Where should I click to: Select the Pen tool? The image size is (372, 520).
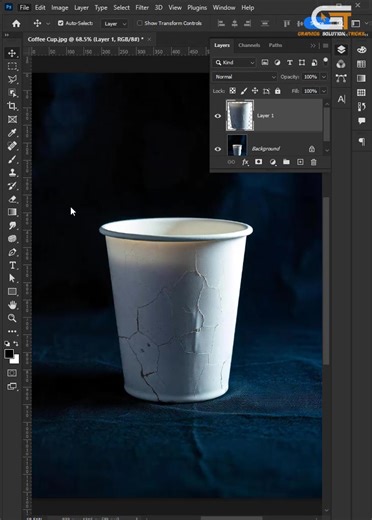coord(12,252)
